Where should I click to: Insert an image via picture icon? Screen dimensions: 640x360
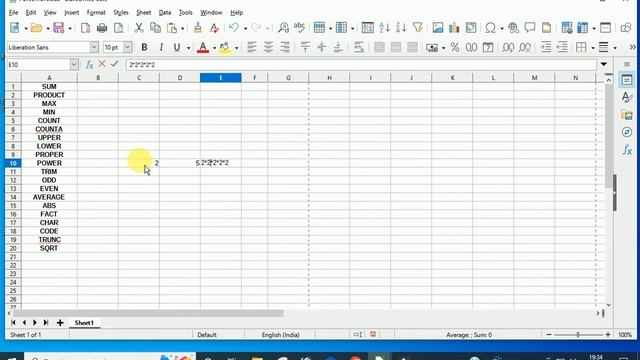pyautogui.click(x=438, y=28)
